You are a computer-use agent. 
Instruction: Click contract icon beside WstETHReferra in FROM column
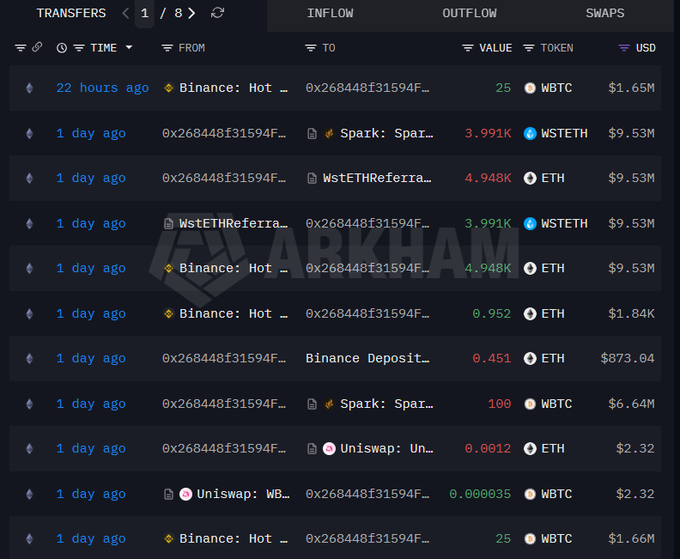click(x=169, y=224)
